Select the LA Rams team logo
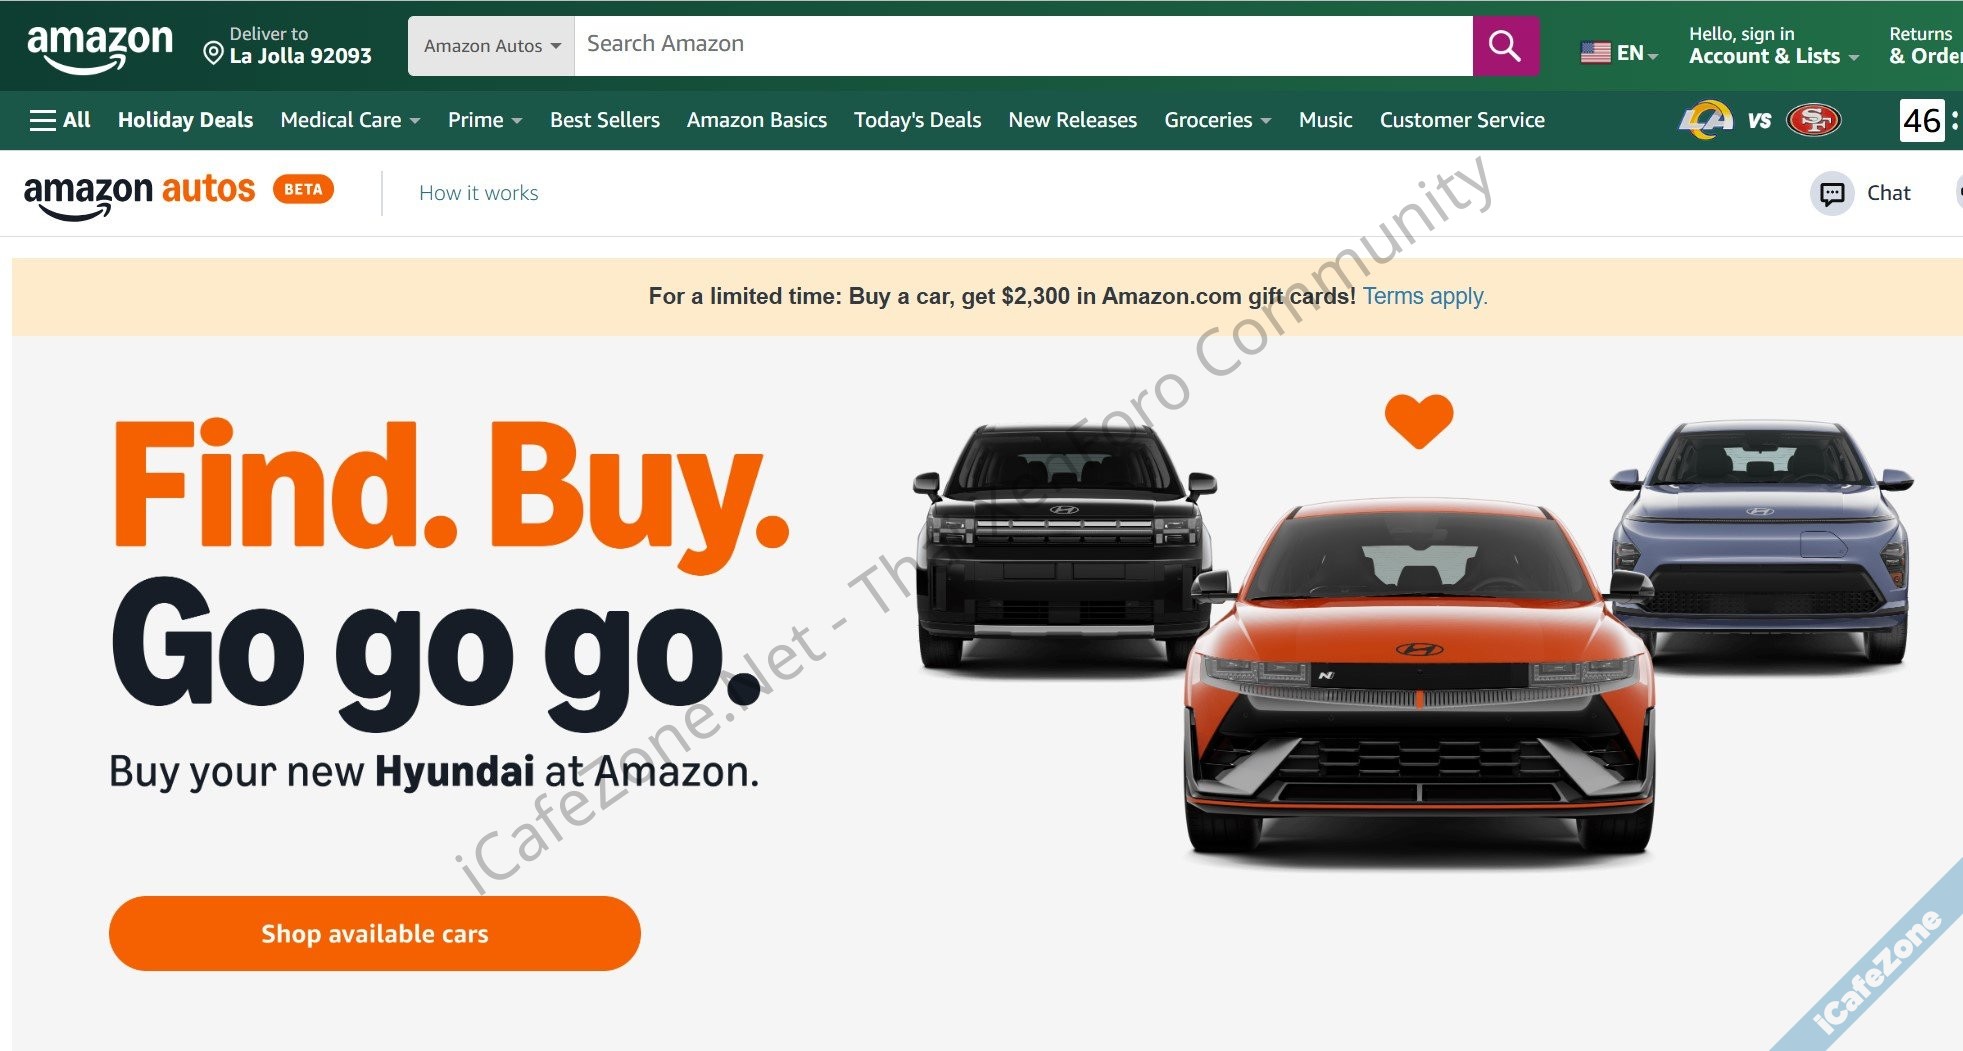The width and height of the screenshot is (1963, 1051). [x=1705, y=120]
